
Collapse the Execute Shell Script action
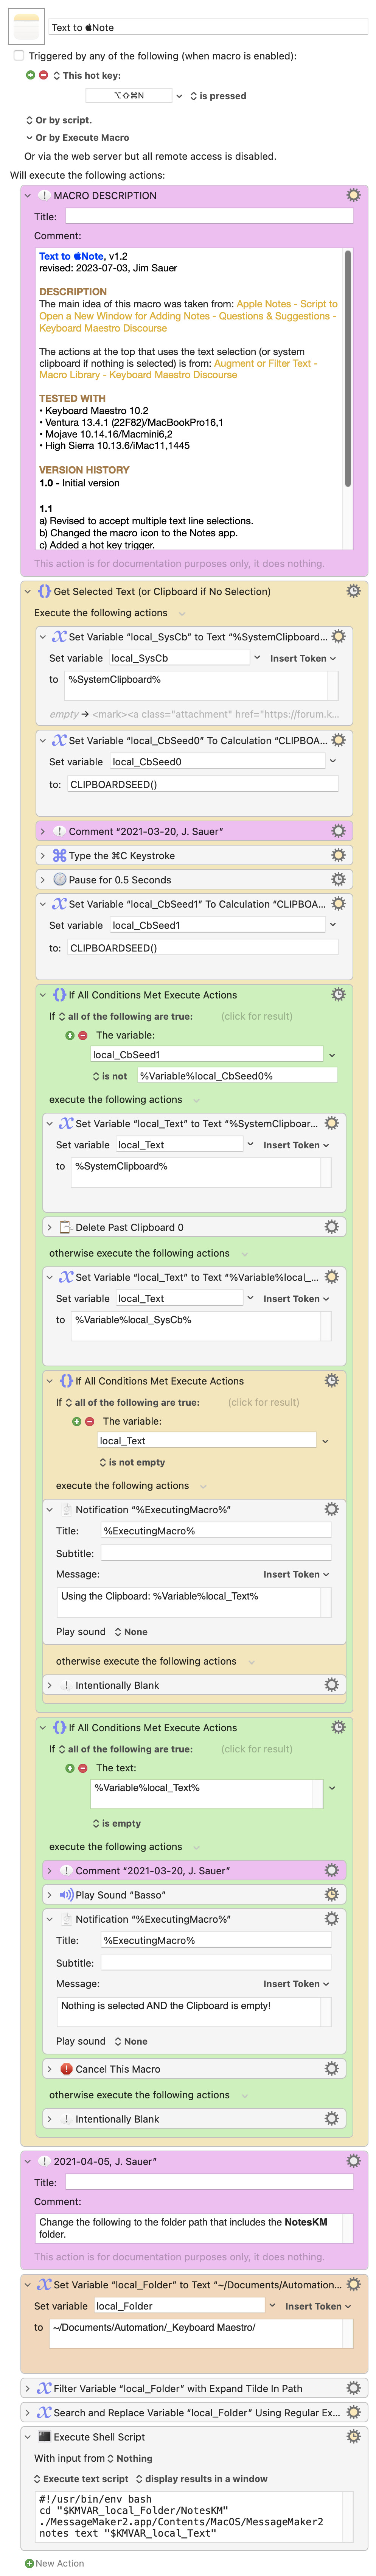pyautogui.click(x=28, y=2437)
